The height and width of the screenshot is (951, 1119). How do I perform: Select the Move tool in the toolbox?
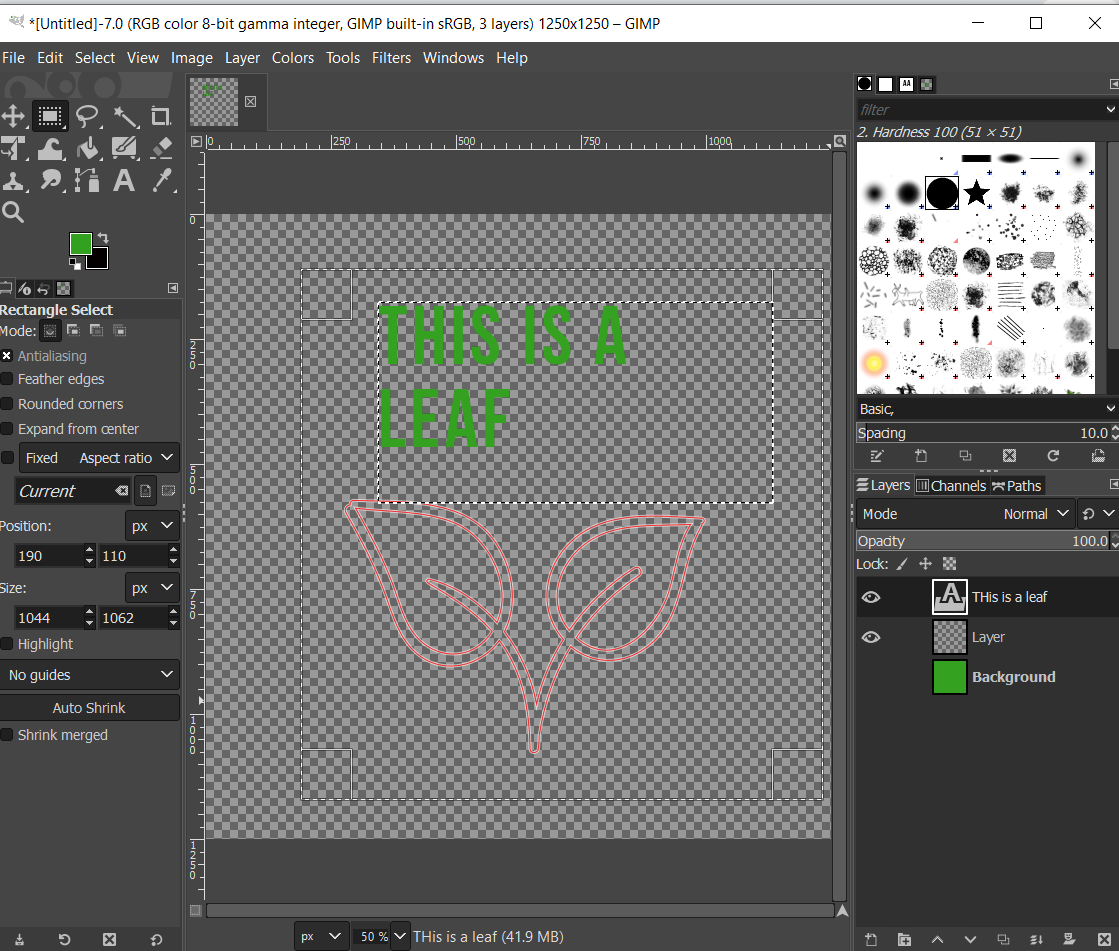(x=13, y=116)
